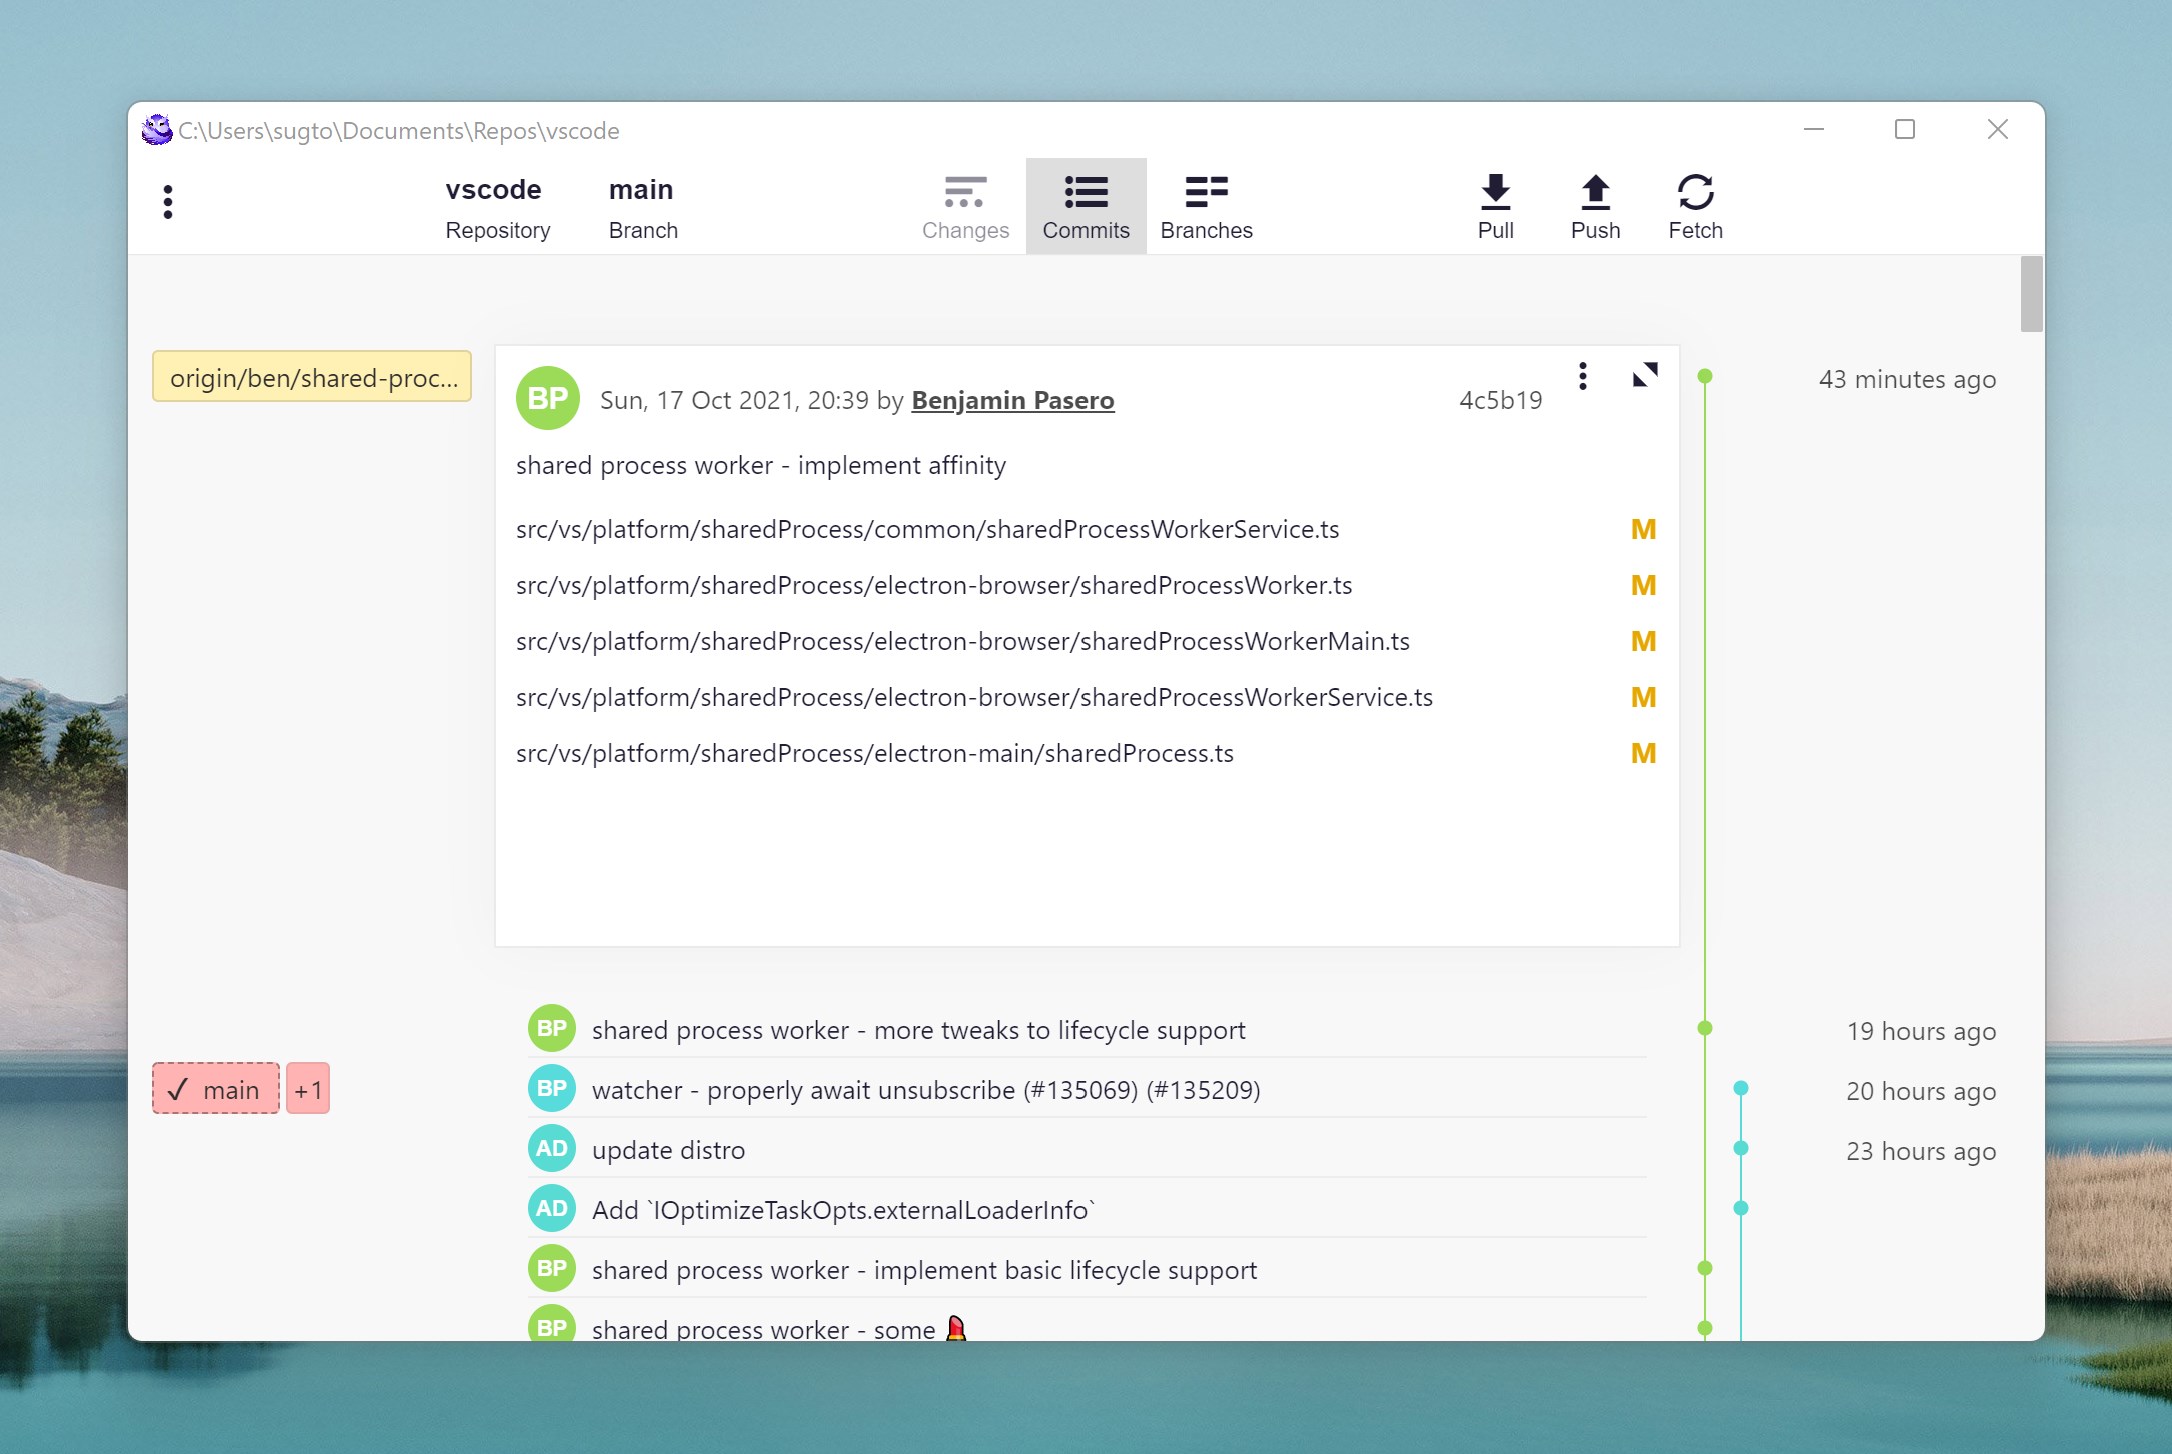2172x1454 pixels.
Task: Select the commit hash 4c5b19
Action: pyautogui.click(x=1500, y=400)
